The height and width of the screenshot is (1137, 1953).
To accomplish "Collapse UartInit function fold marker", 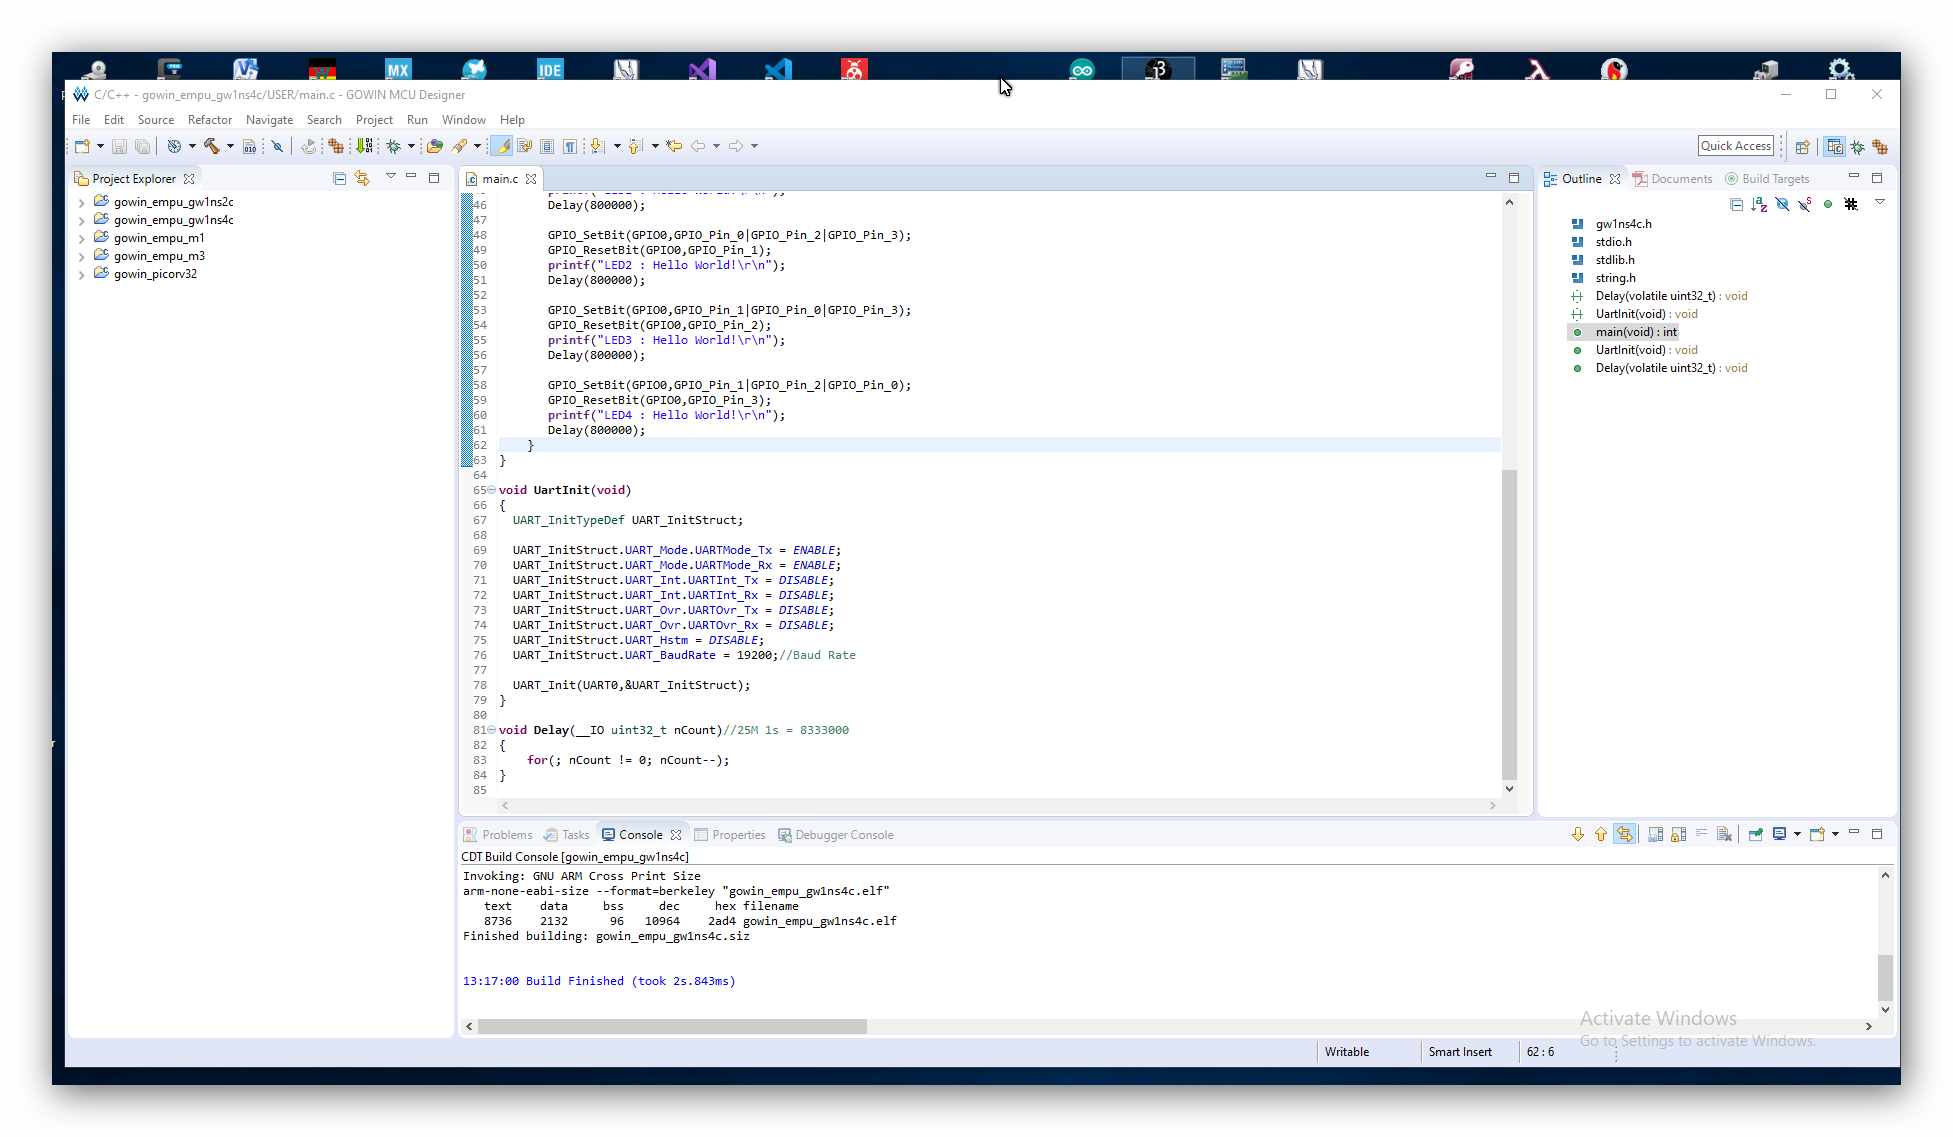I will point(491,490).
